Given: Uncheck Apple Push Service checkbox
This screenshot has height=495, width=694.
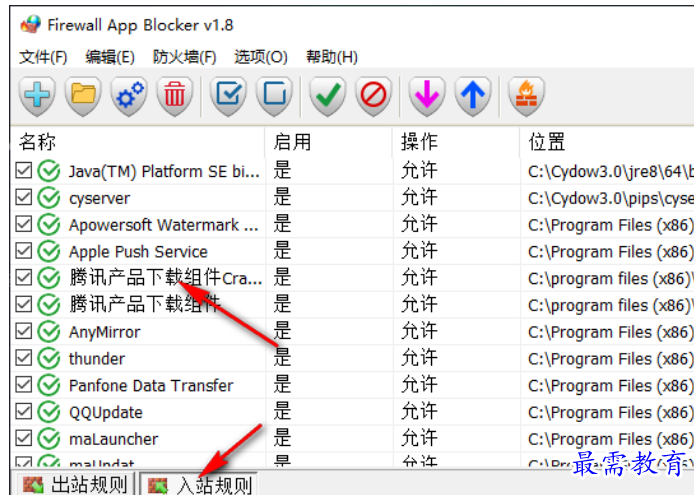Looking at the screenshot, I should [23, 251].
